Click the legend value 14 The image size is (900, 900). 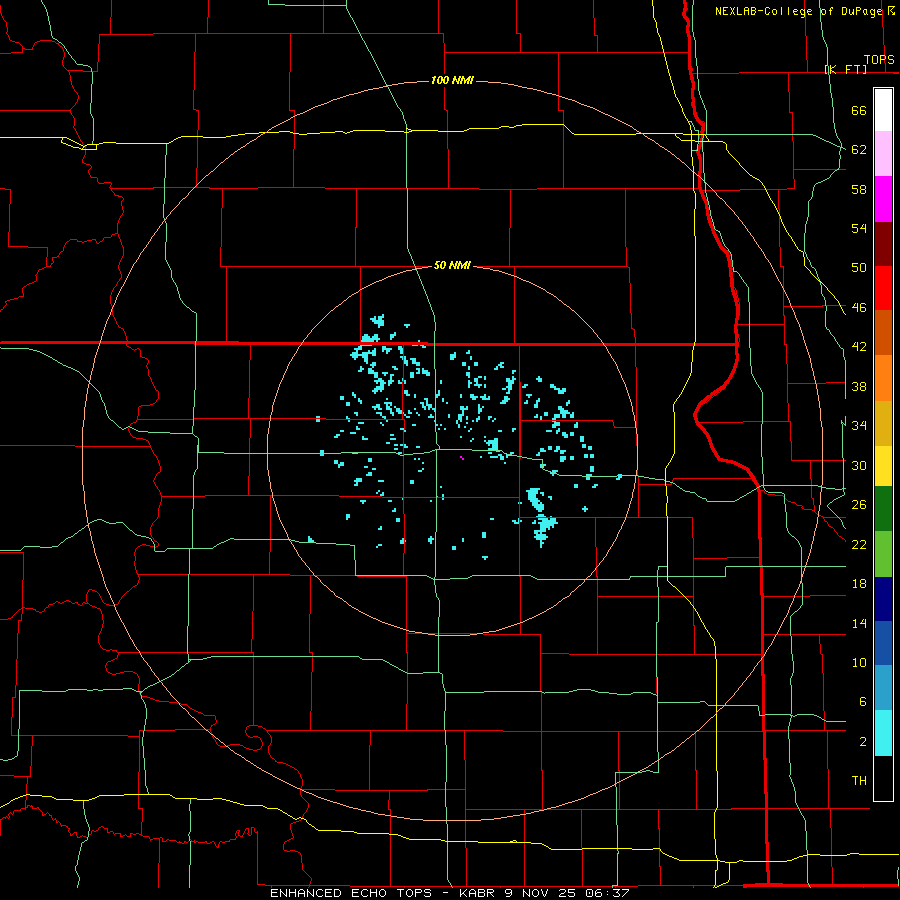pos(859,623)
